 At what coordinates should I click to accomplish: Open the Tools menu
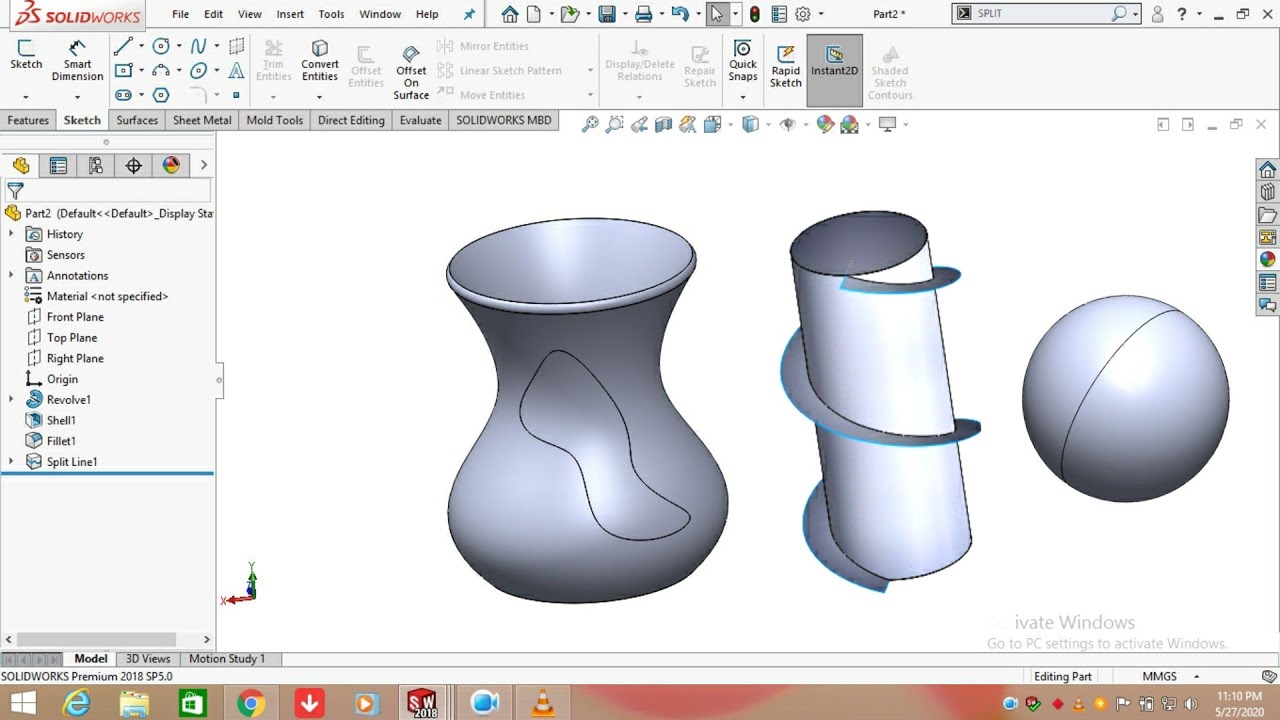331,14
